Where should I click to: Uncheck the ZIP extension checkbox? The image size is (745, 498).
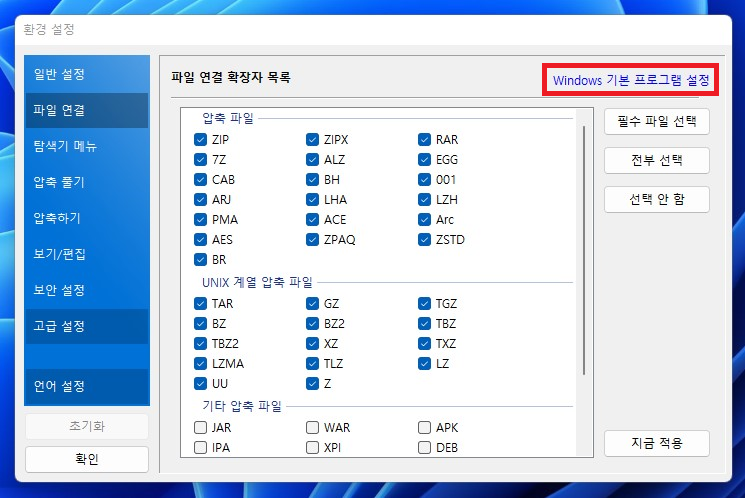201,140
